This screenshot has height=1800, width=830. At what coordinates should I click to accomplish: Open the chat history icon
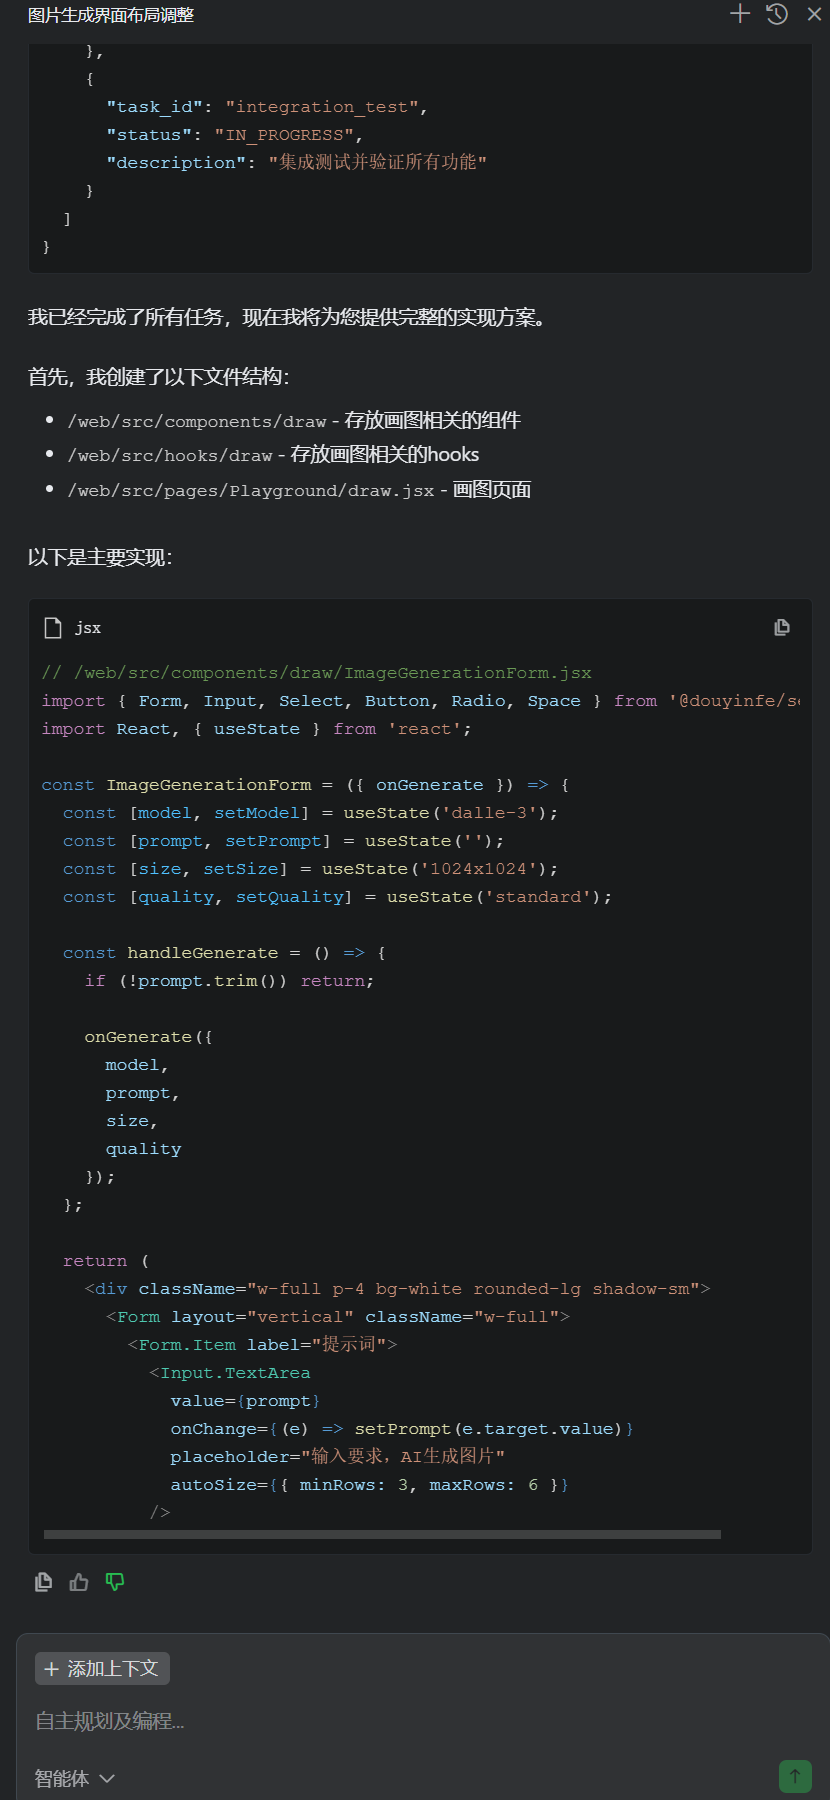[777, 14]
